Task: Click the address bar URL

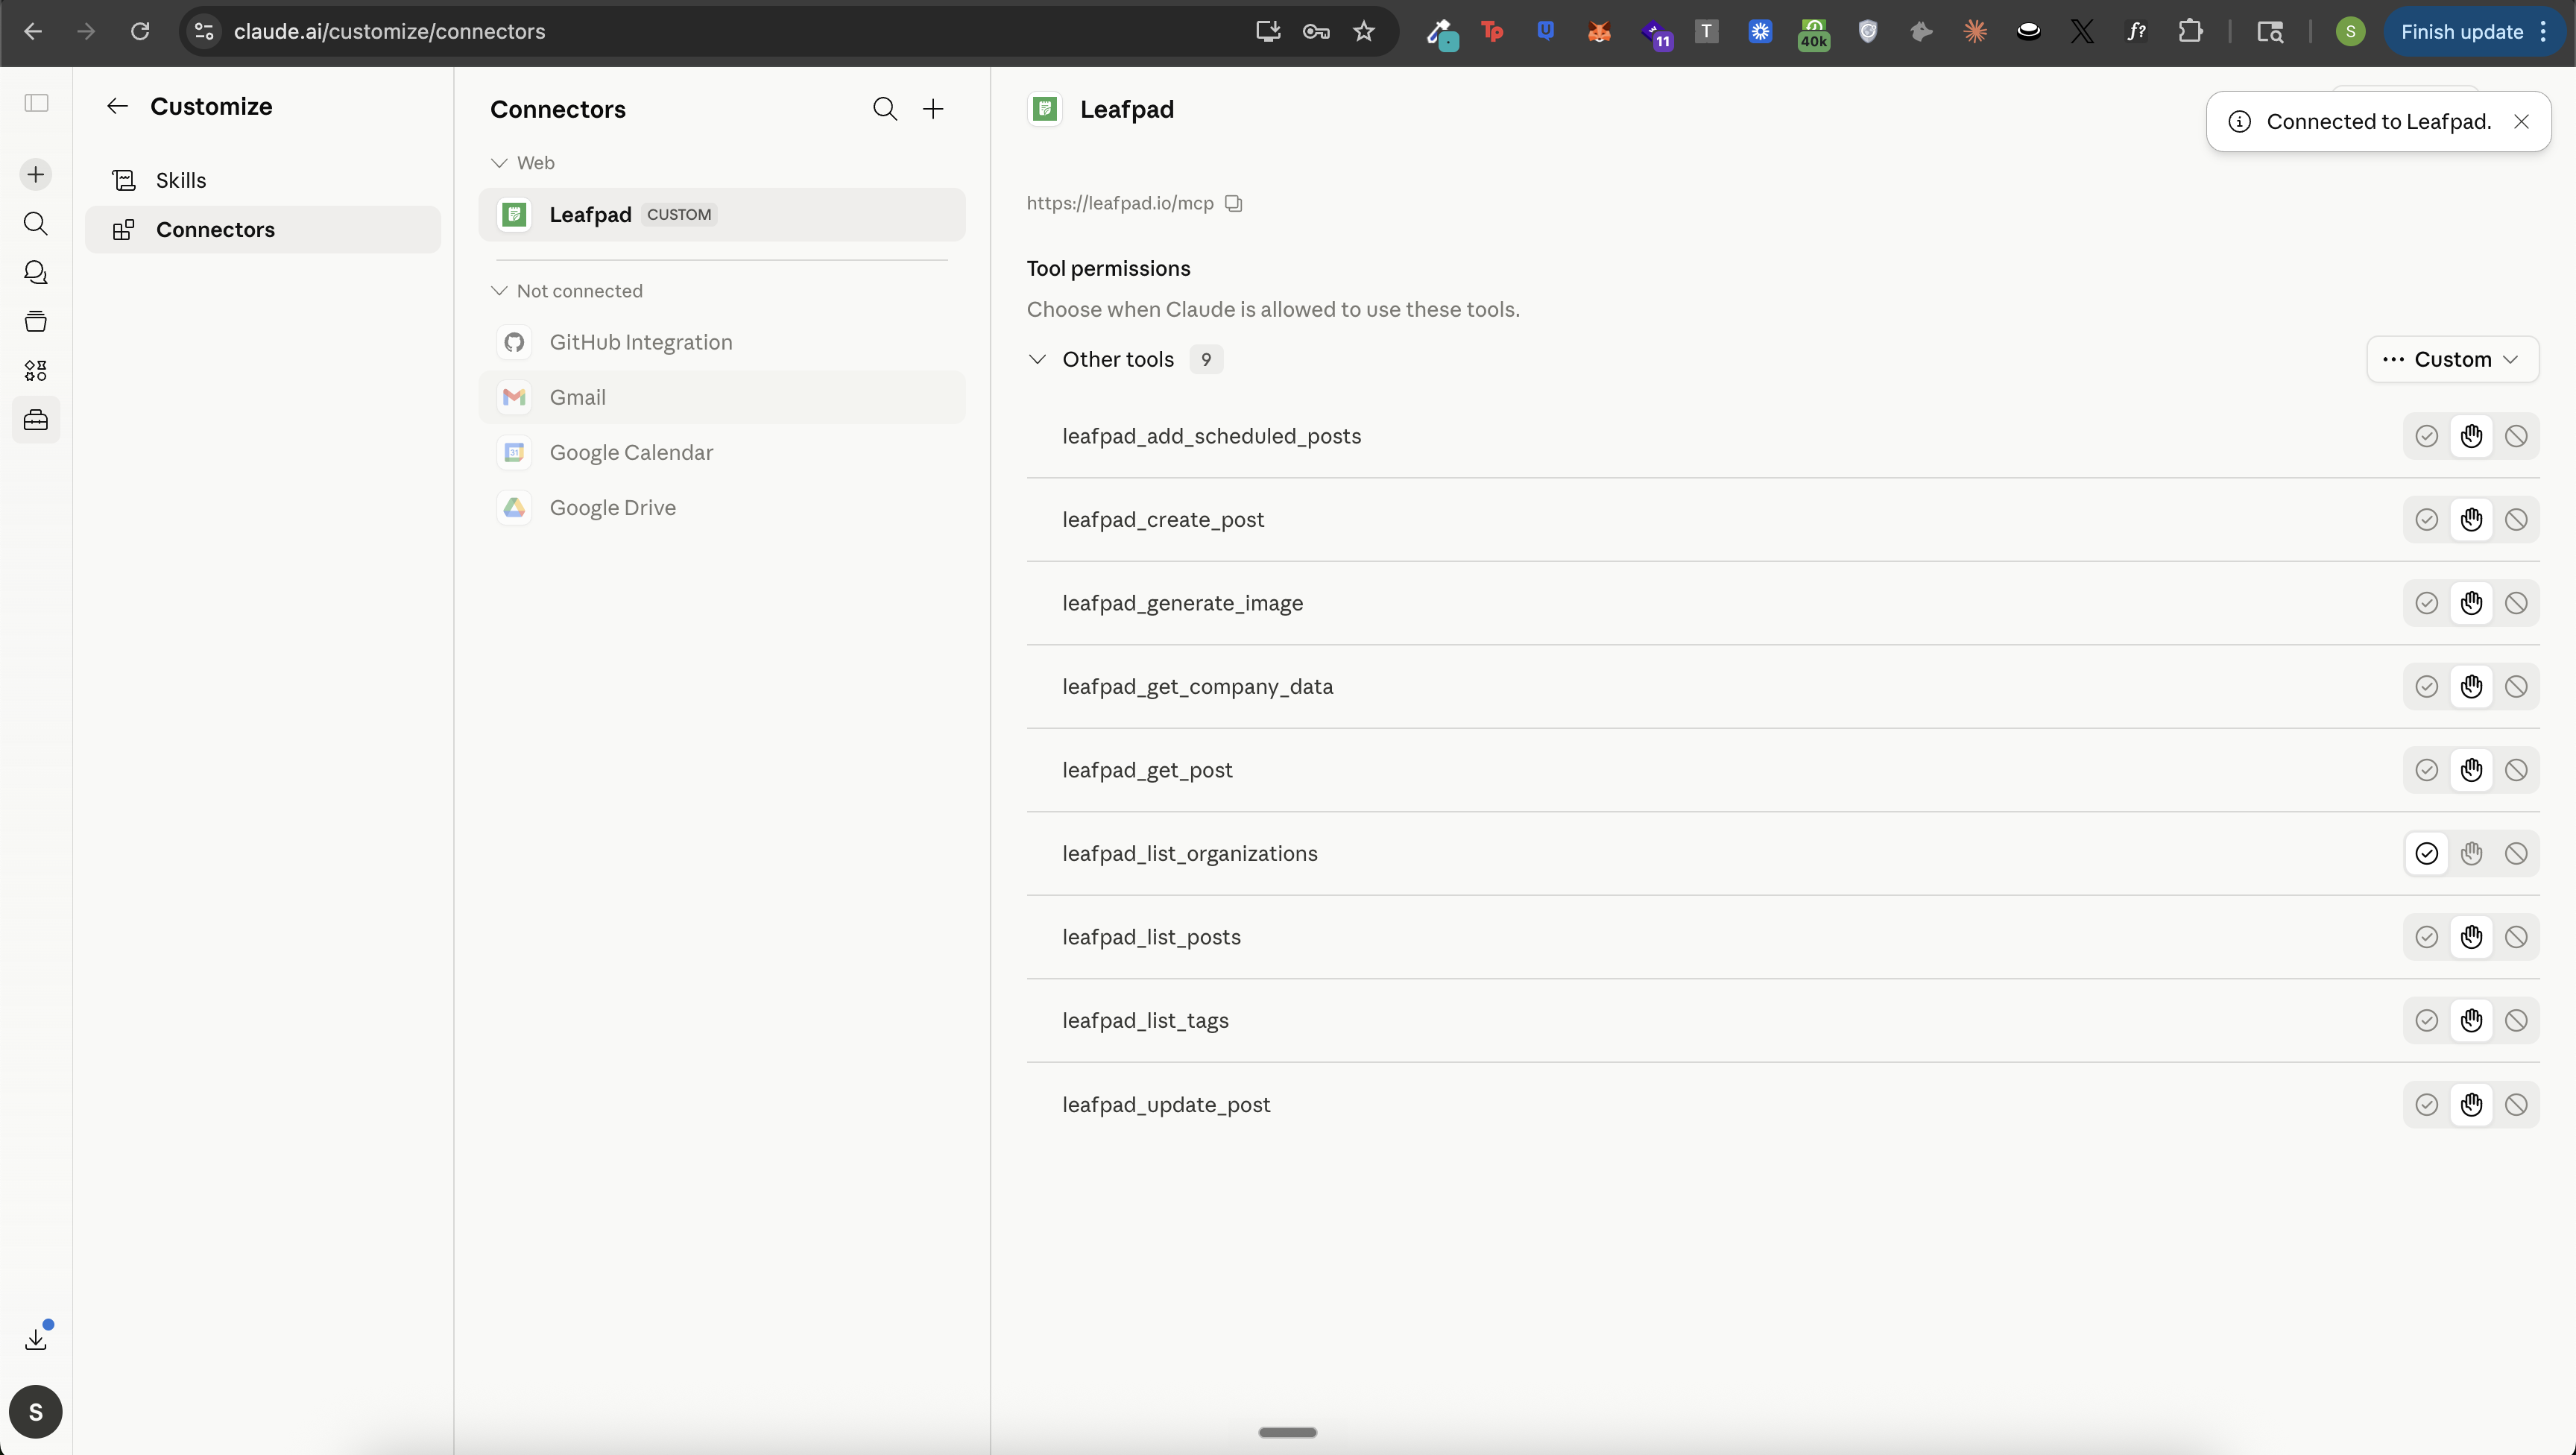Action: pos(389,31)
